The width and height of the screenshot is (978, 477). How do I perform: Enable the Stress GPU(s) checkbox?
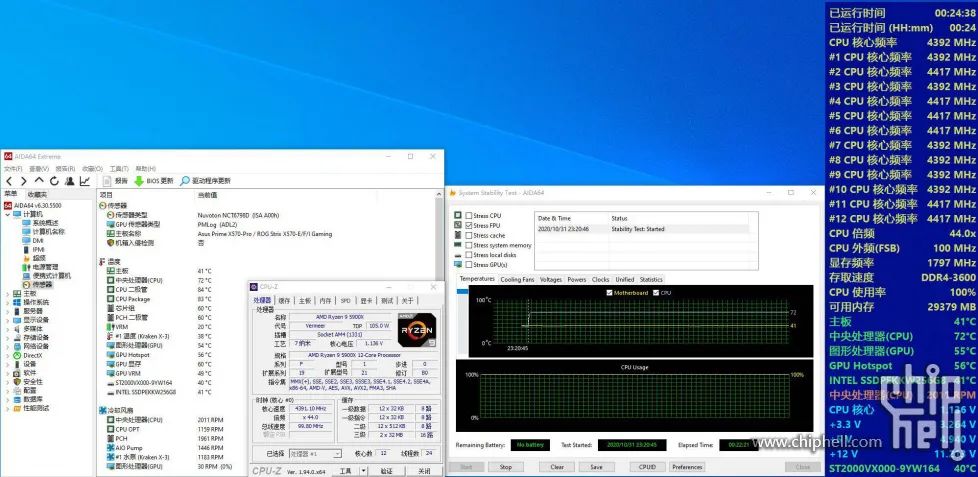click(468, 265)
